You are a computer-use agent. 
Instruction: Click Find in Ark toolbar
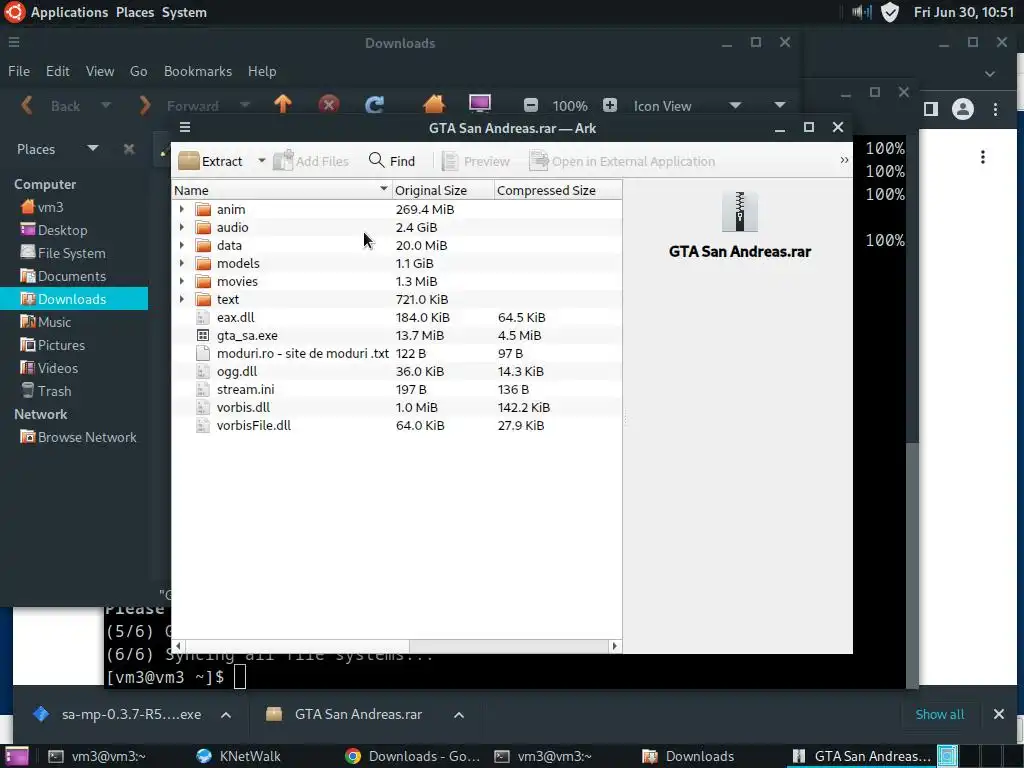tap(392, 161)
